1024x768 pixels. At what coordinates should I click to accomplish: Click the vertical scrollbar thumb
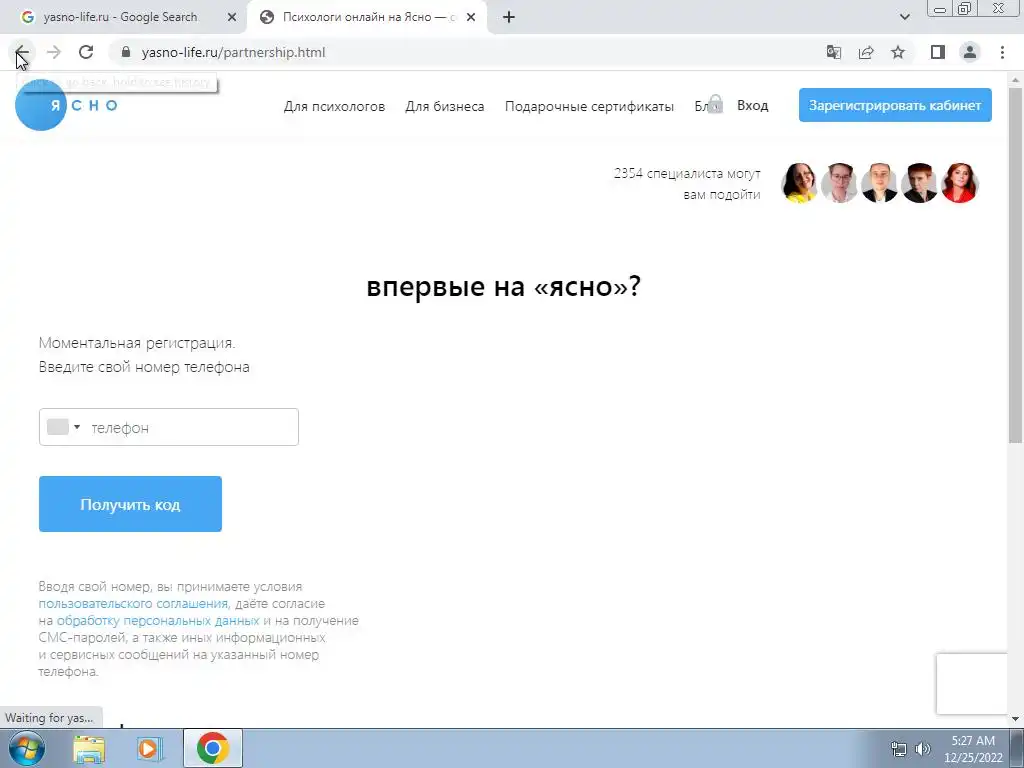click(1015, 265)
